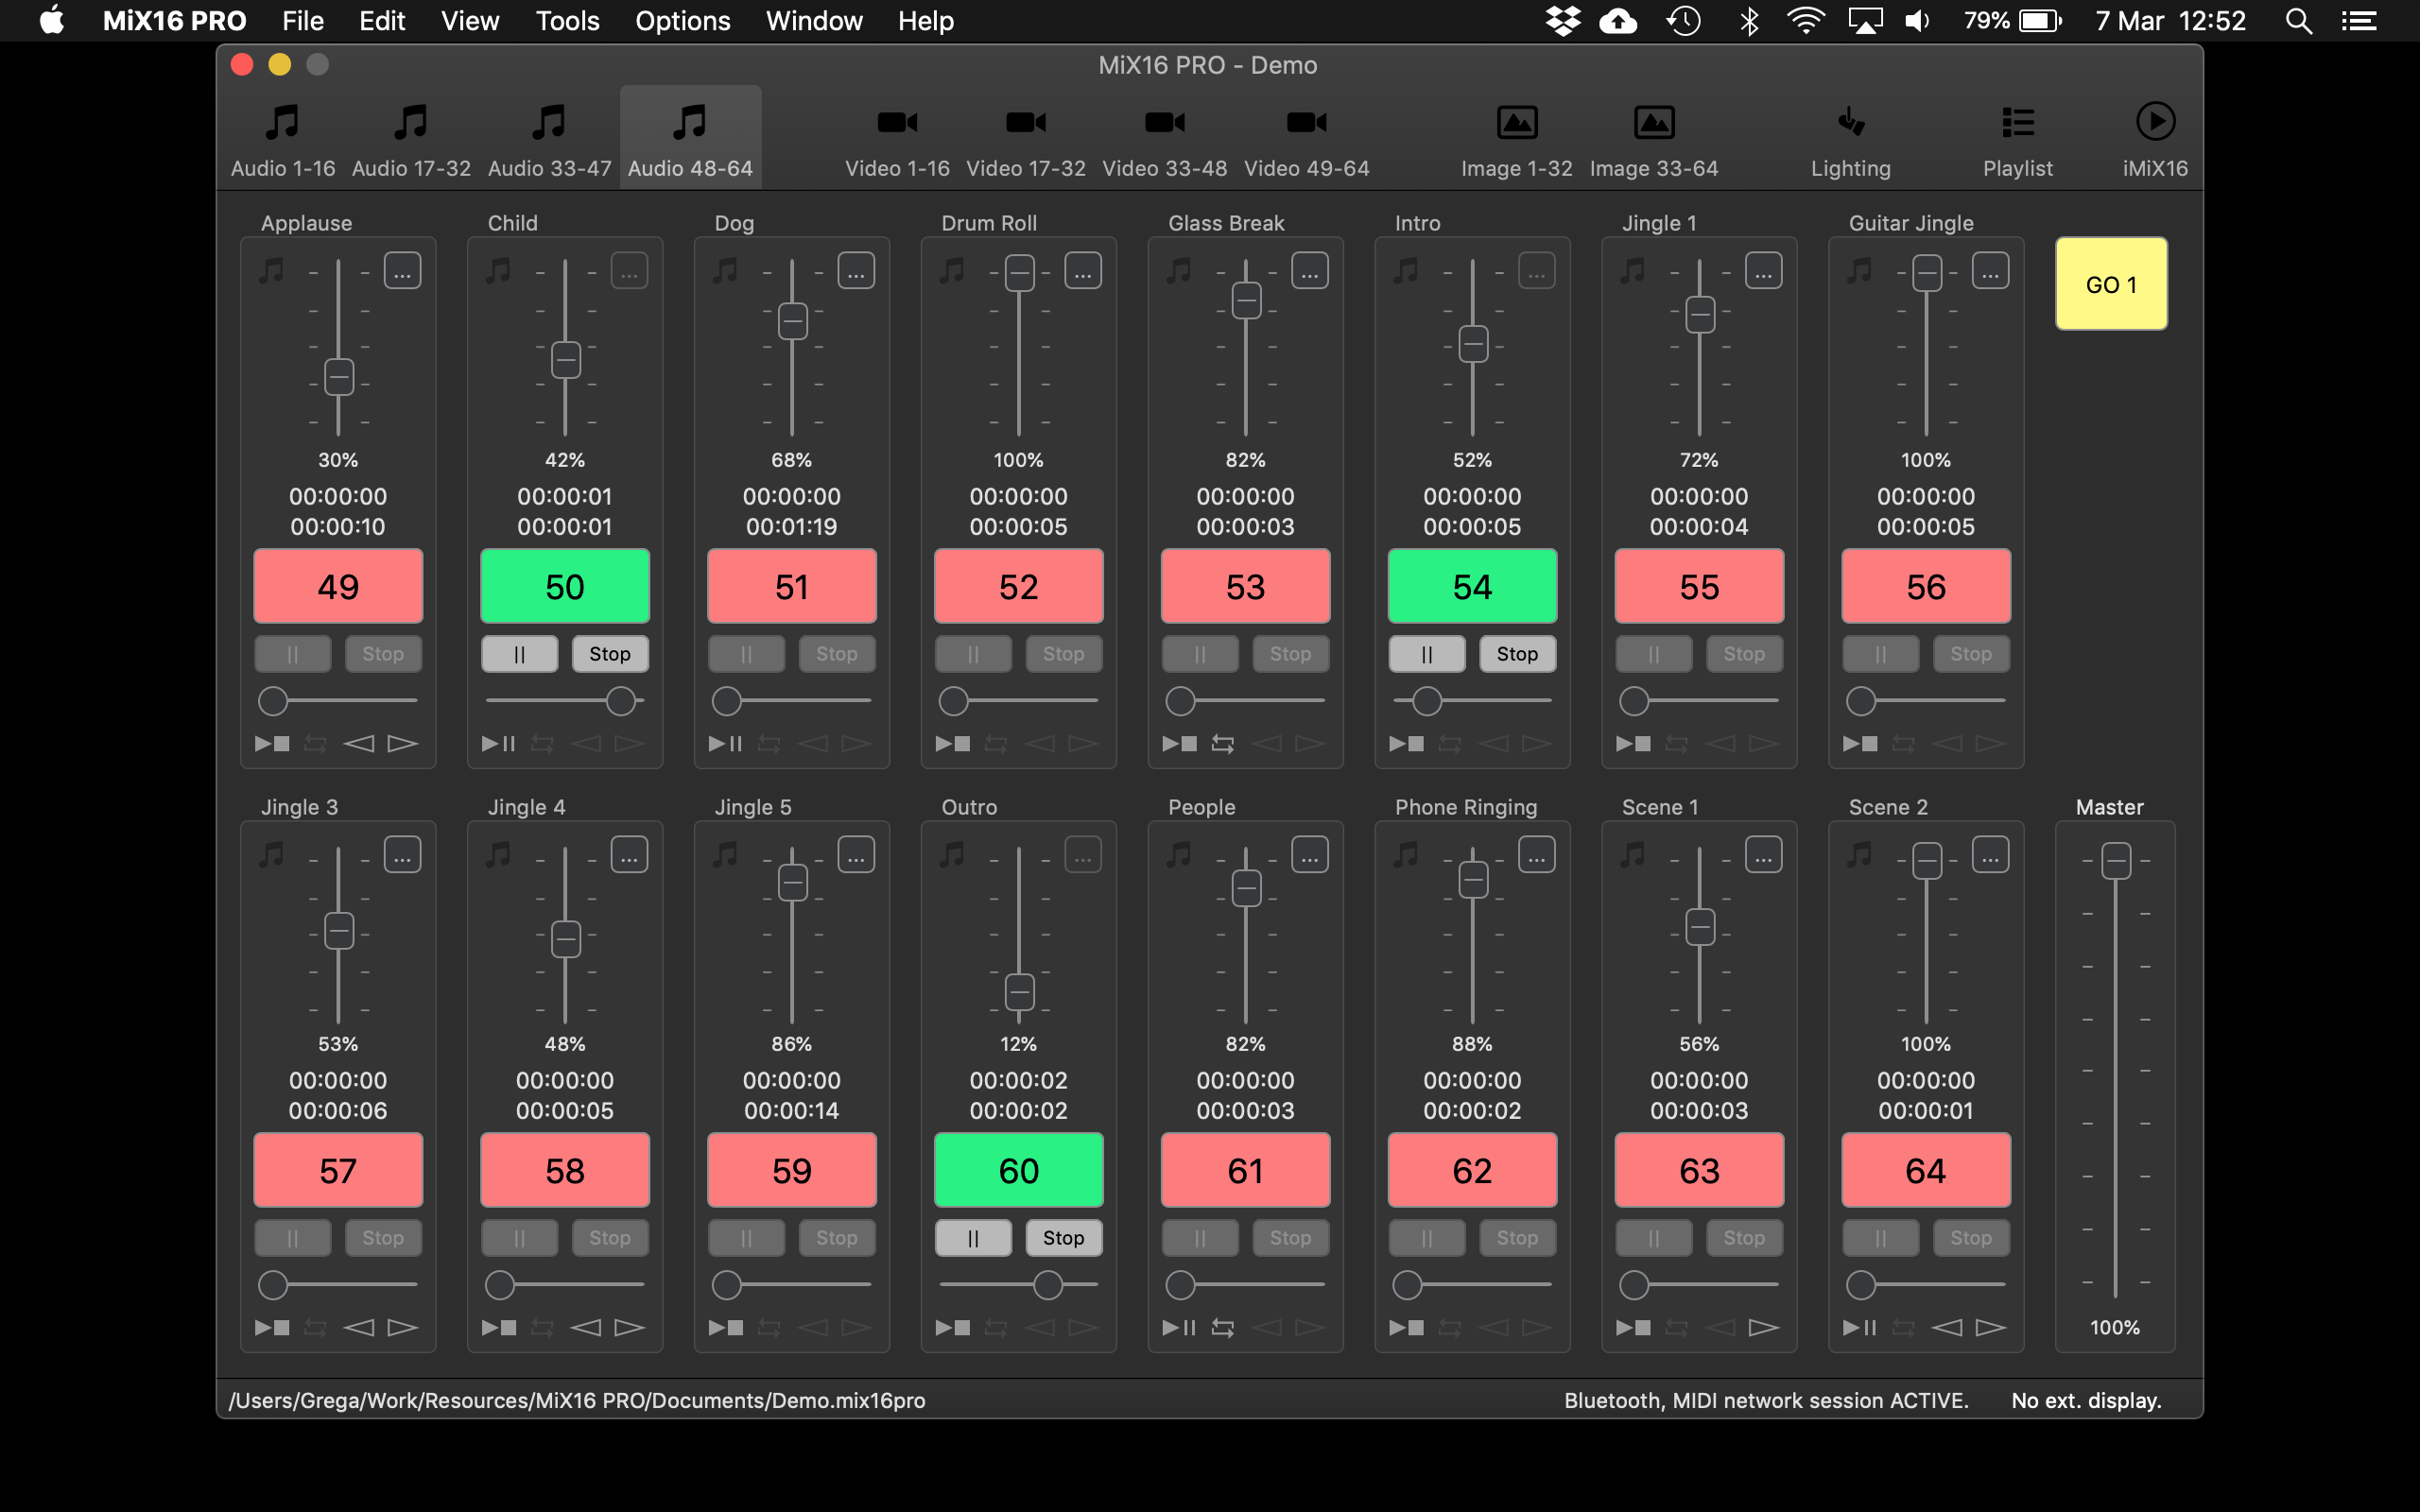Click the Applause music note icon
This screenshot has height=1512, width=2420.
click(x=272, y=271)
